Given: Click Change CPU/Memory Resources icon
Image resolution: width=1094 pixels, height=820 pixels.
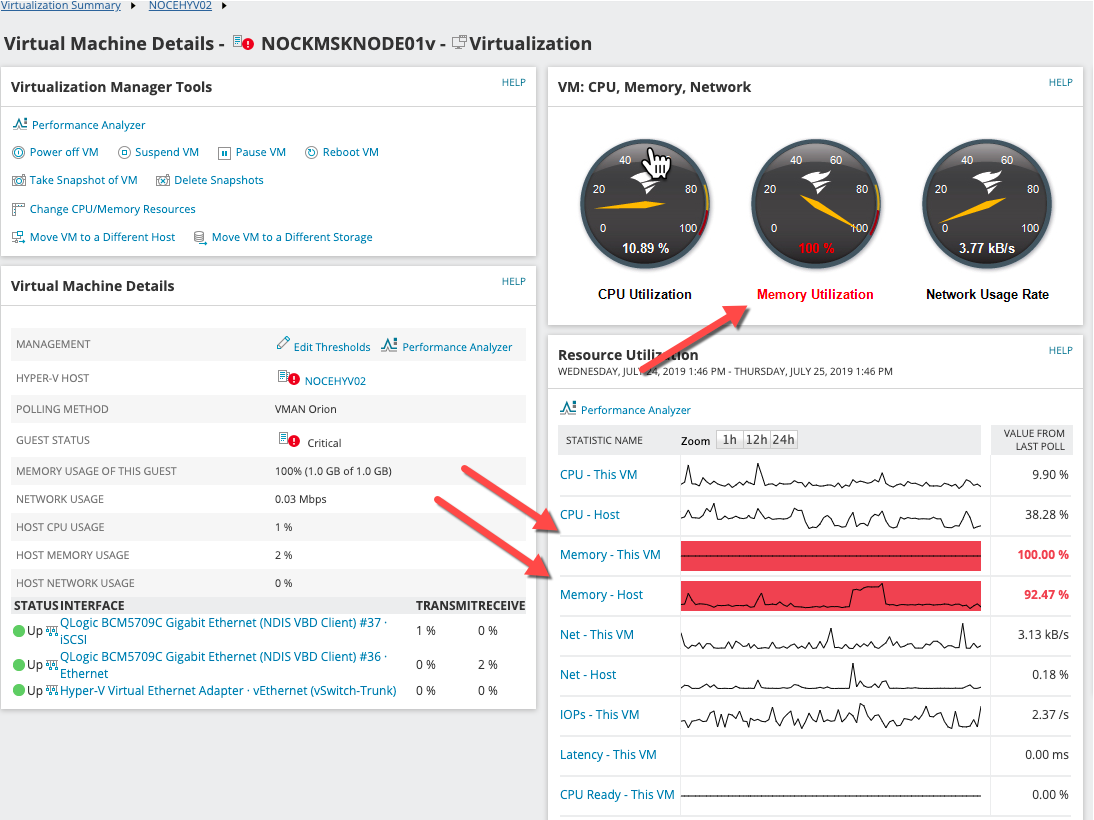Looking at the screenshot, I should click(19, 209).
